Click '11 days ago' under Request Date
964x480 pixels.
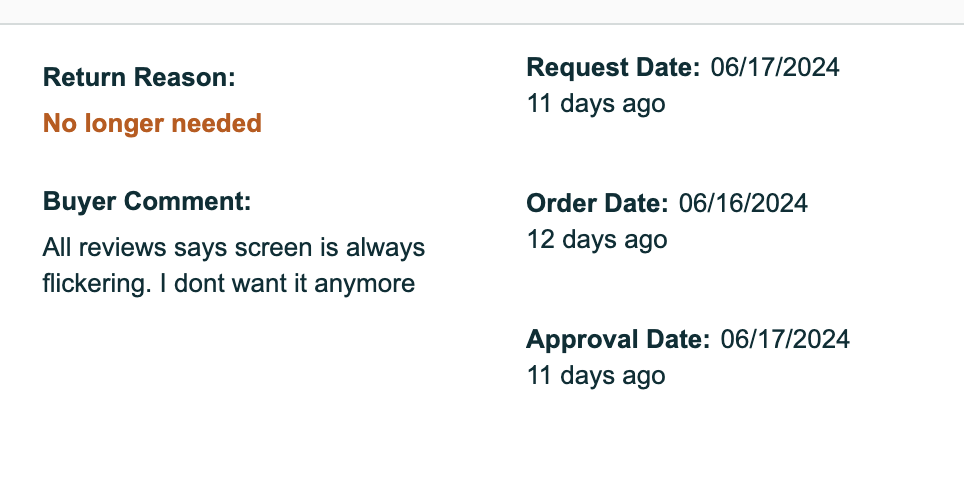point(596,104)
